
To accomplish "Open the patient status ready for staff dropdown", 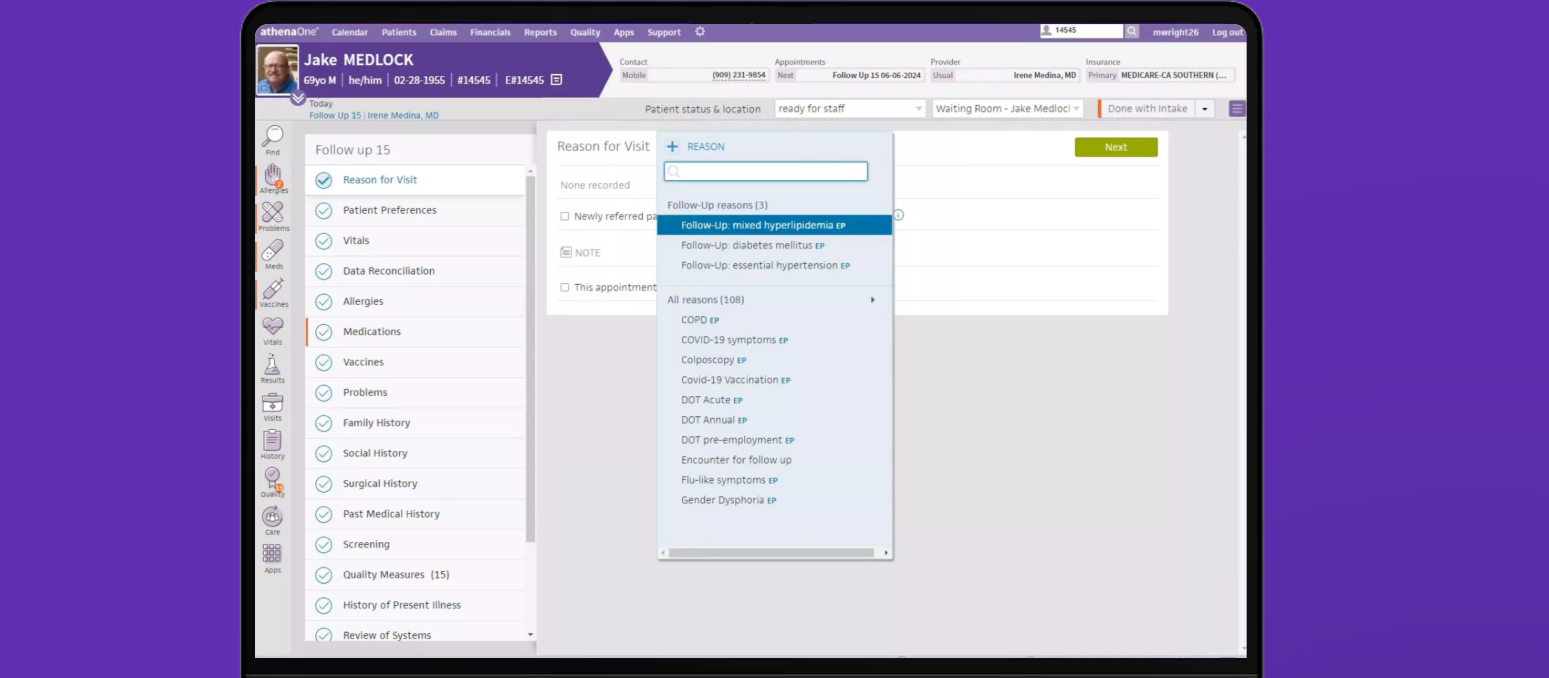I will tap(849, 109).
